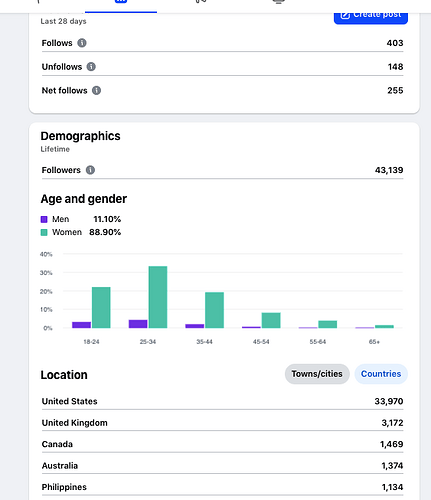Click the Philippines location row
This screenshot has width=431, height=500.
222,487
